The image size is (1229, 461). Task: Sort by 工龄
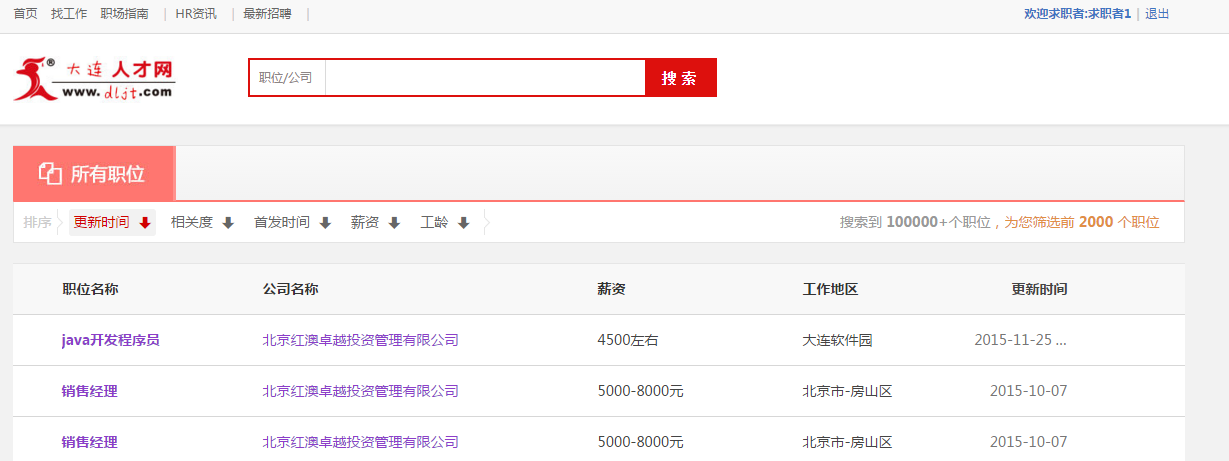[434, 223]
